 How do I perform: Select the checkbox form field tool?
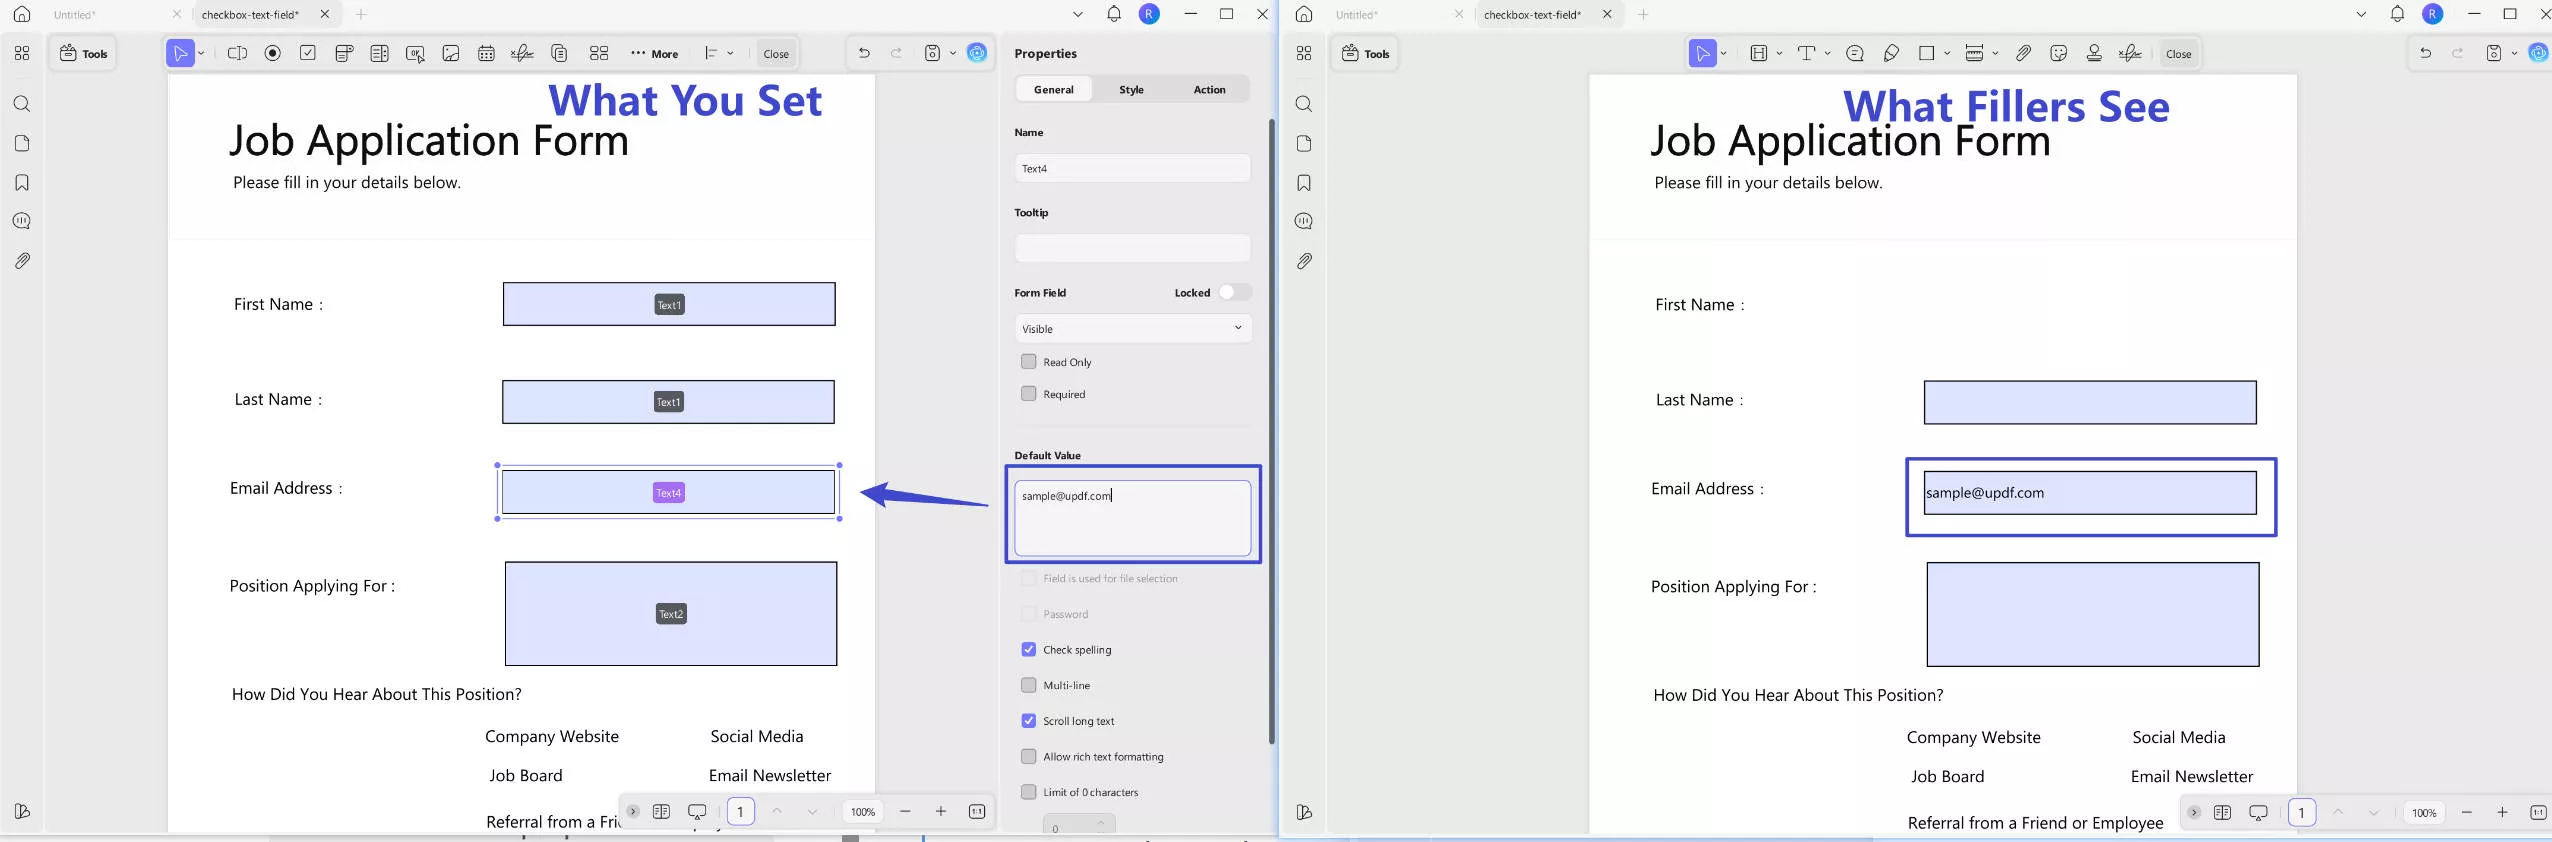pyautogui.click(x=308, y=53)
